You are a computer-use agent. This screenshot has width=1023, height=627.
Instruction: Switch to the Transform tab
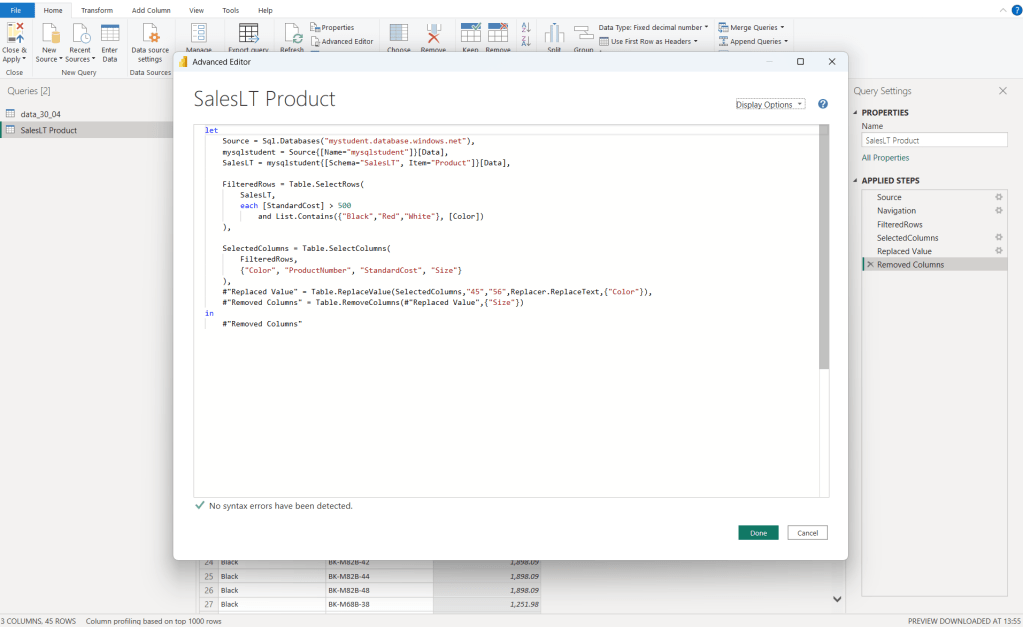pos(97,9)
